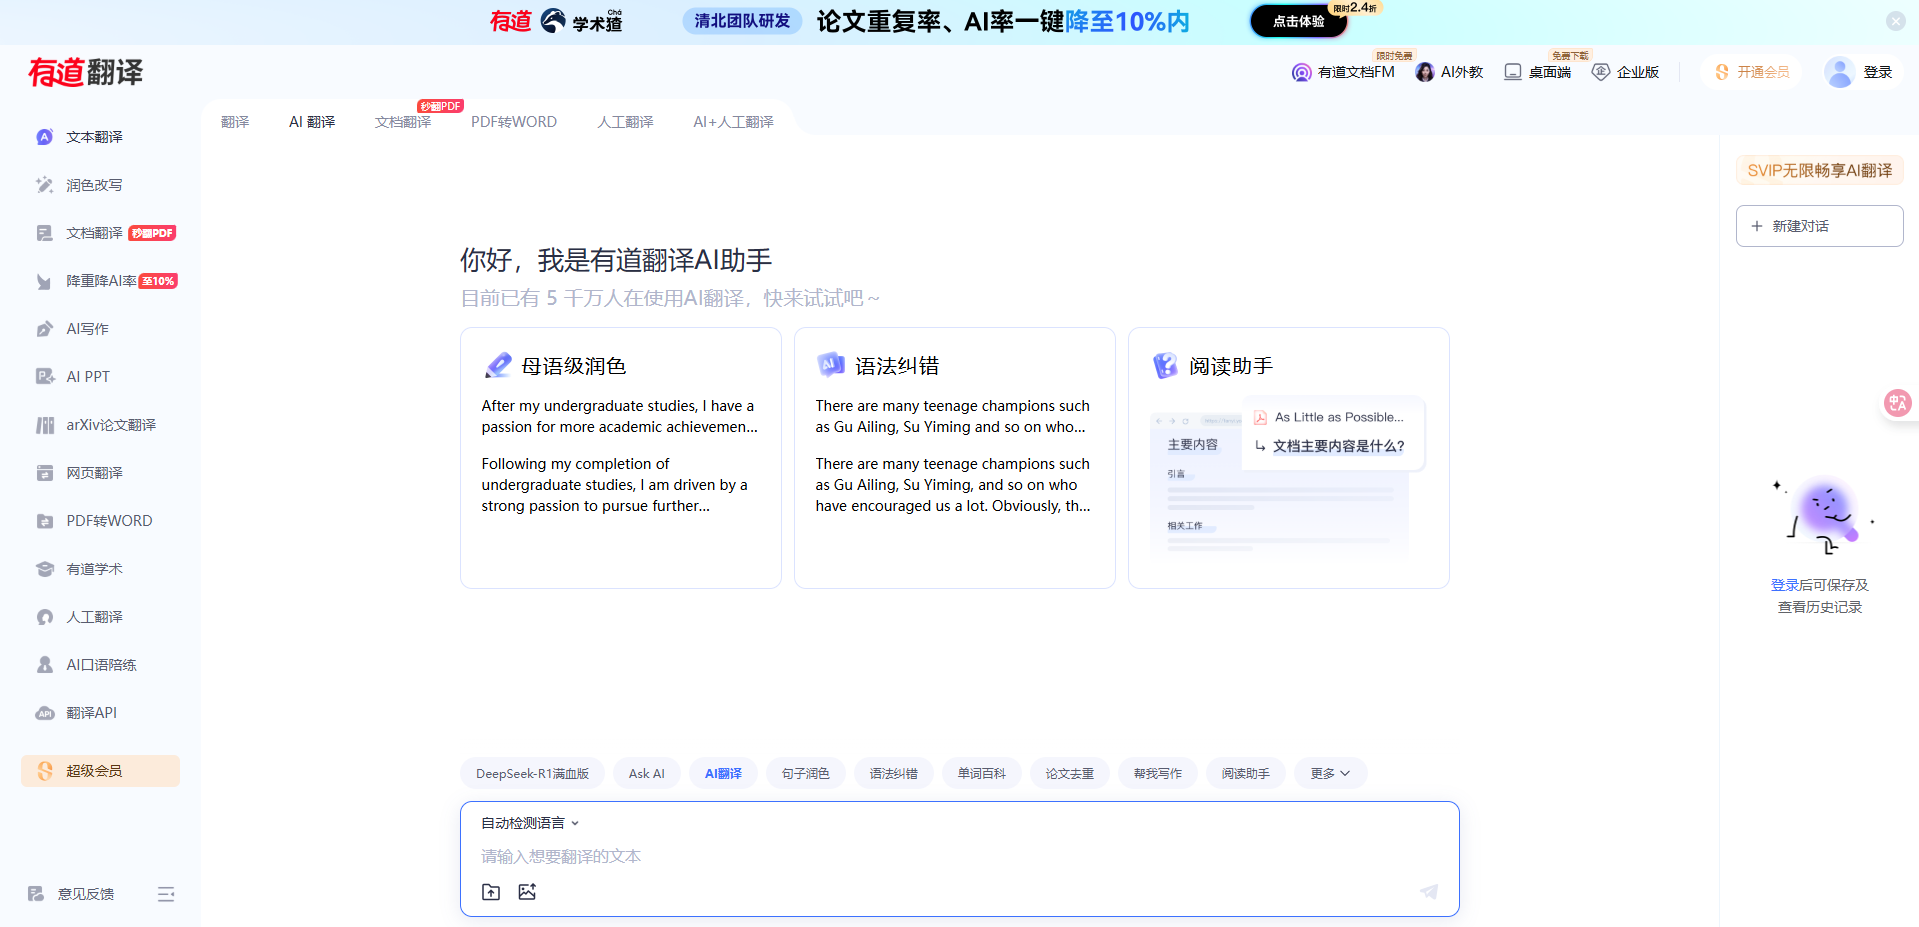The height and width of the screenshot is (927, 1919).
Task: Switch to the 翻译 tab
Action: click(x=235, y=122)
